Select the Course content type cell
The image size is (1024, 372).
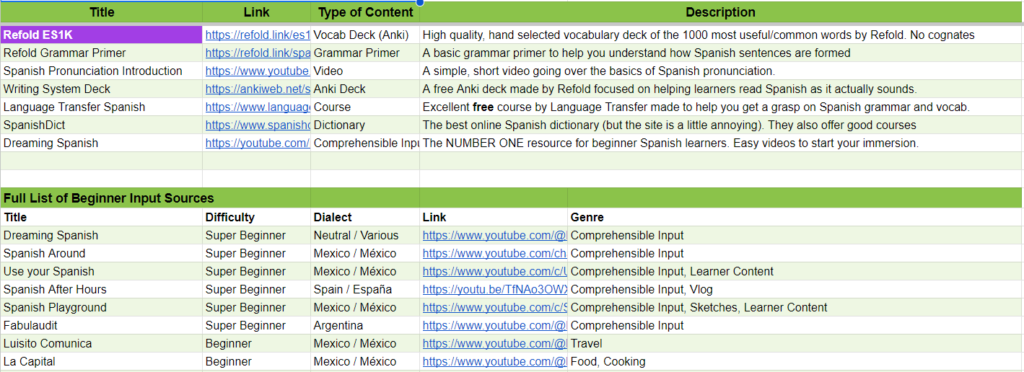(x=365, y=106)
